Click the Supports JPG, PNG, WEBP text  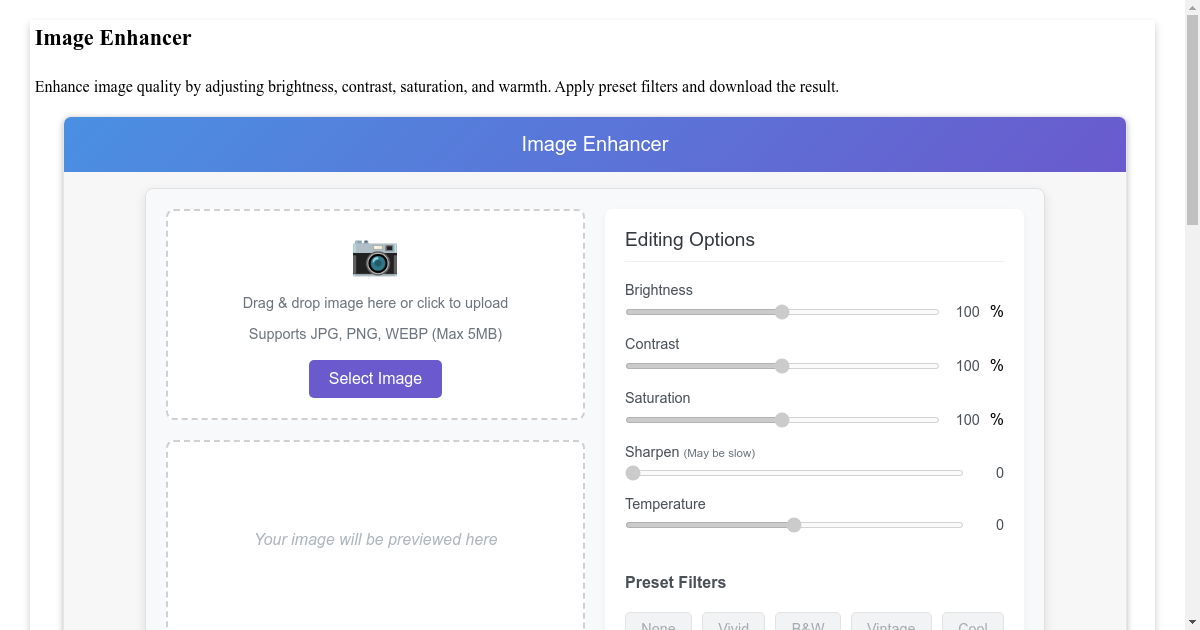(375, 333)
